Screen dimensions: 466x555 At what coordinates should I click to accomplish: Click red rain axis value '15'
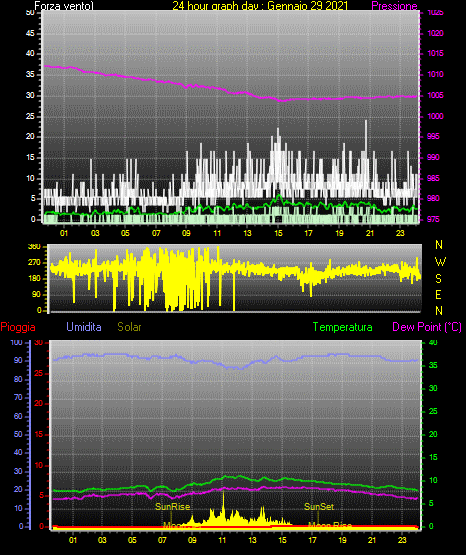(x=39, y=434)
